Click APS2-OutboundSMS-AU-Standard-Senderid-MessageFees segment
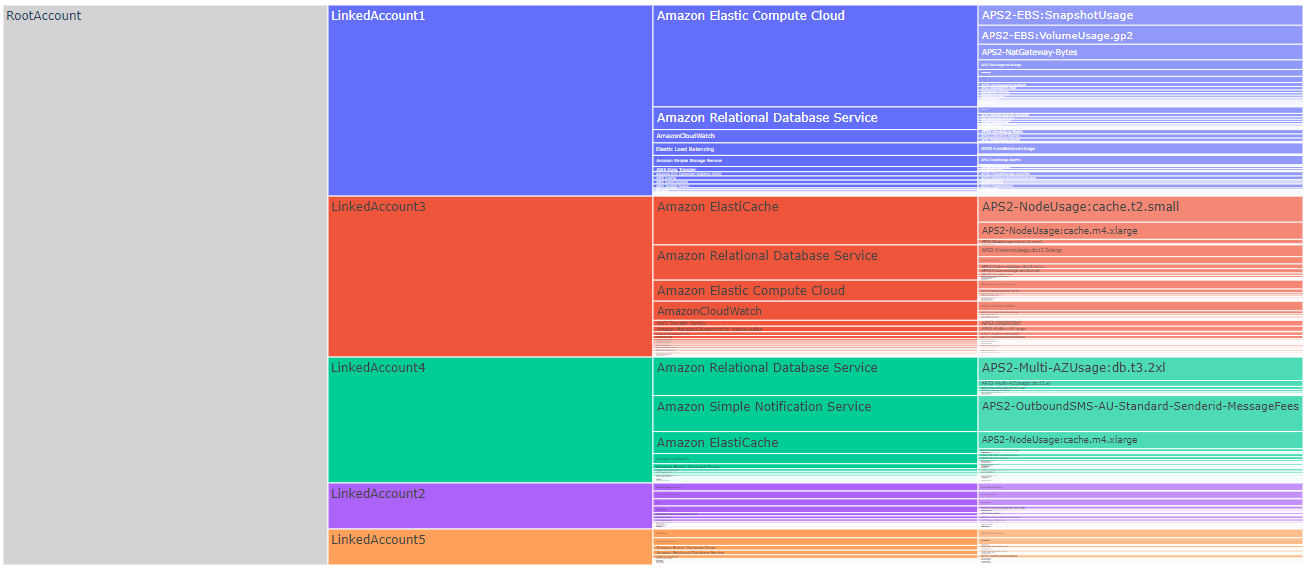 [x=1141, y=414]
